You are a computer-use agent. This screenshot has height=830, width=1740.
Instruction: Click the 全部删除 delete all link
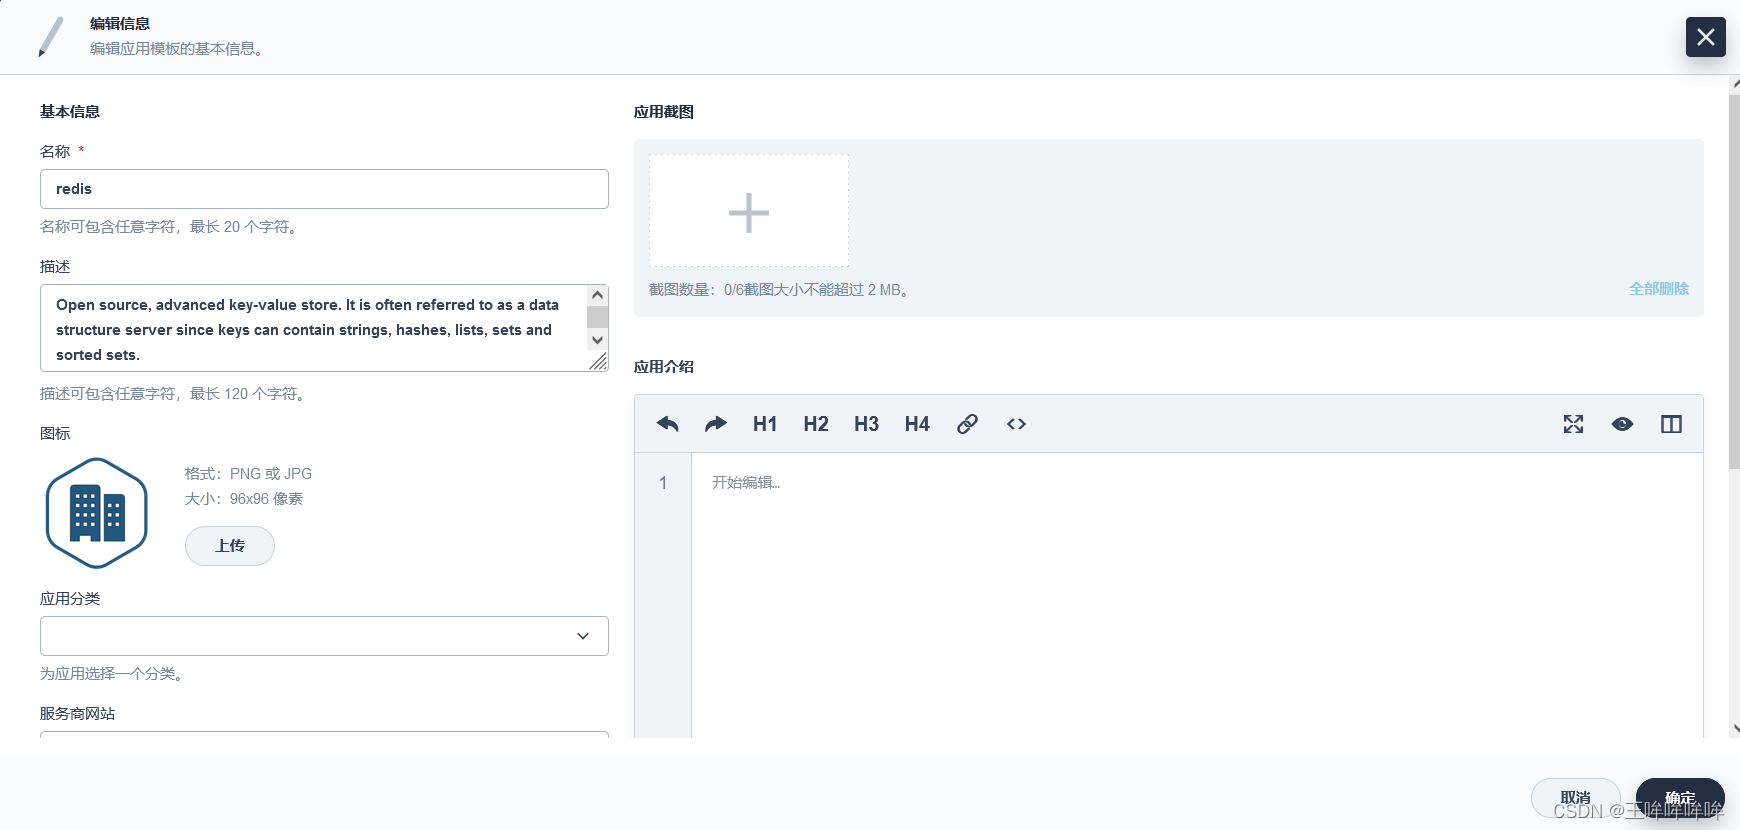1659,288
